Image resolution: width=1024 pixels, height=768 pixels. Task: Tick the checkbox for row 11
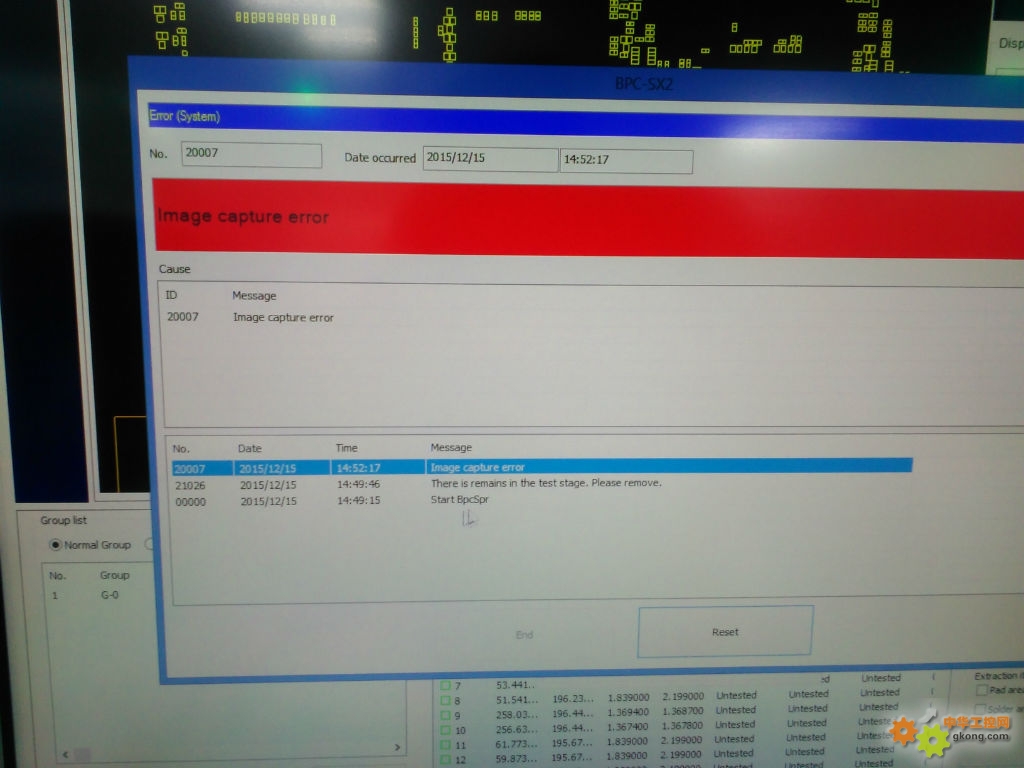point(446,744)
